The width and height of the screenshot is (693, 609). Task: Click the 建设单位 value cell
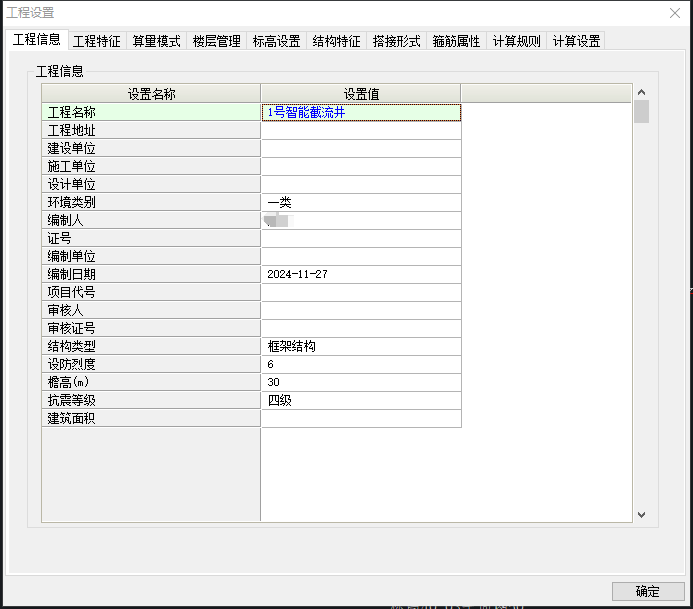coord(361,148)
